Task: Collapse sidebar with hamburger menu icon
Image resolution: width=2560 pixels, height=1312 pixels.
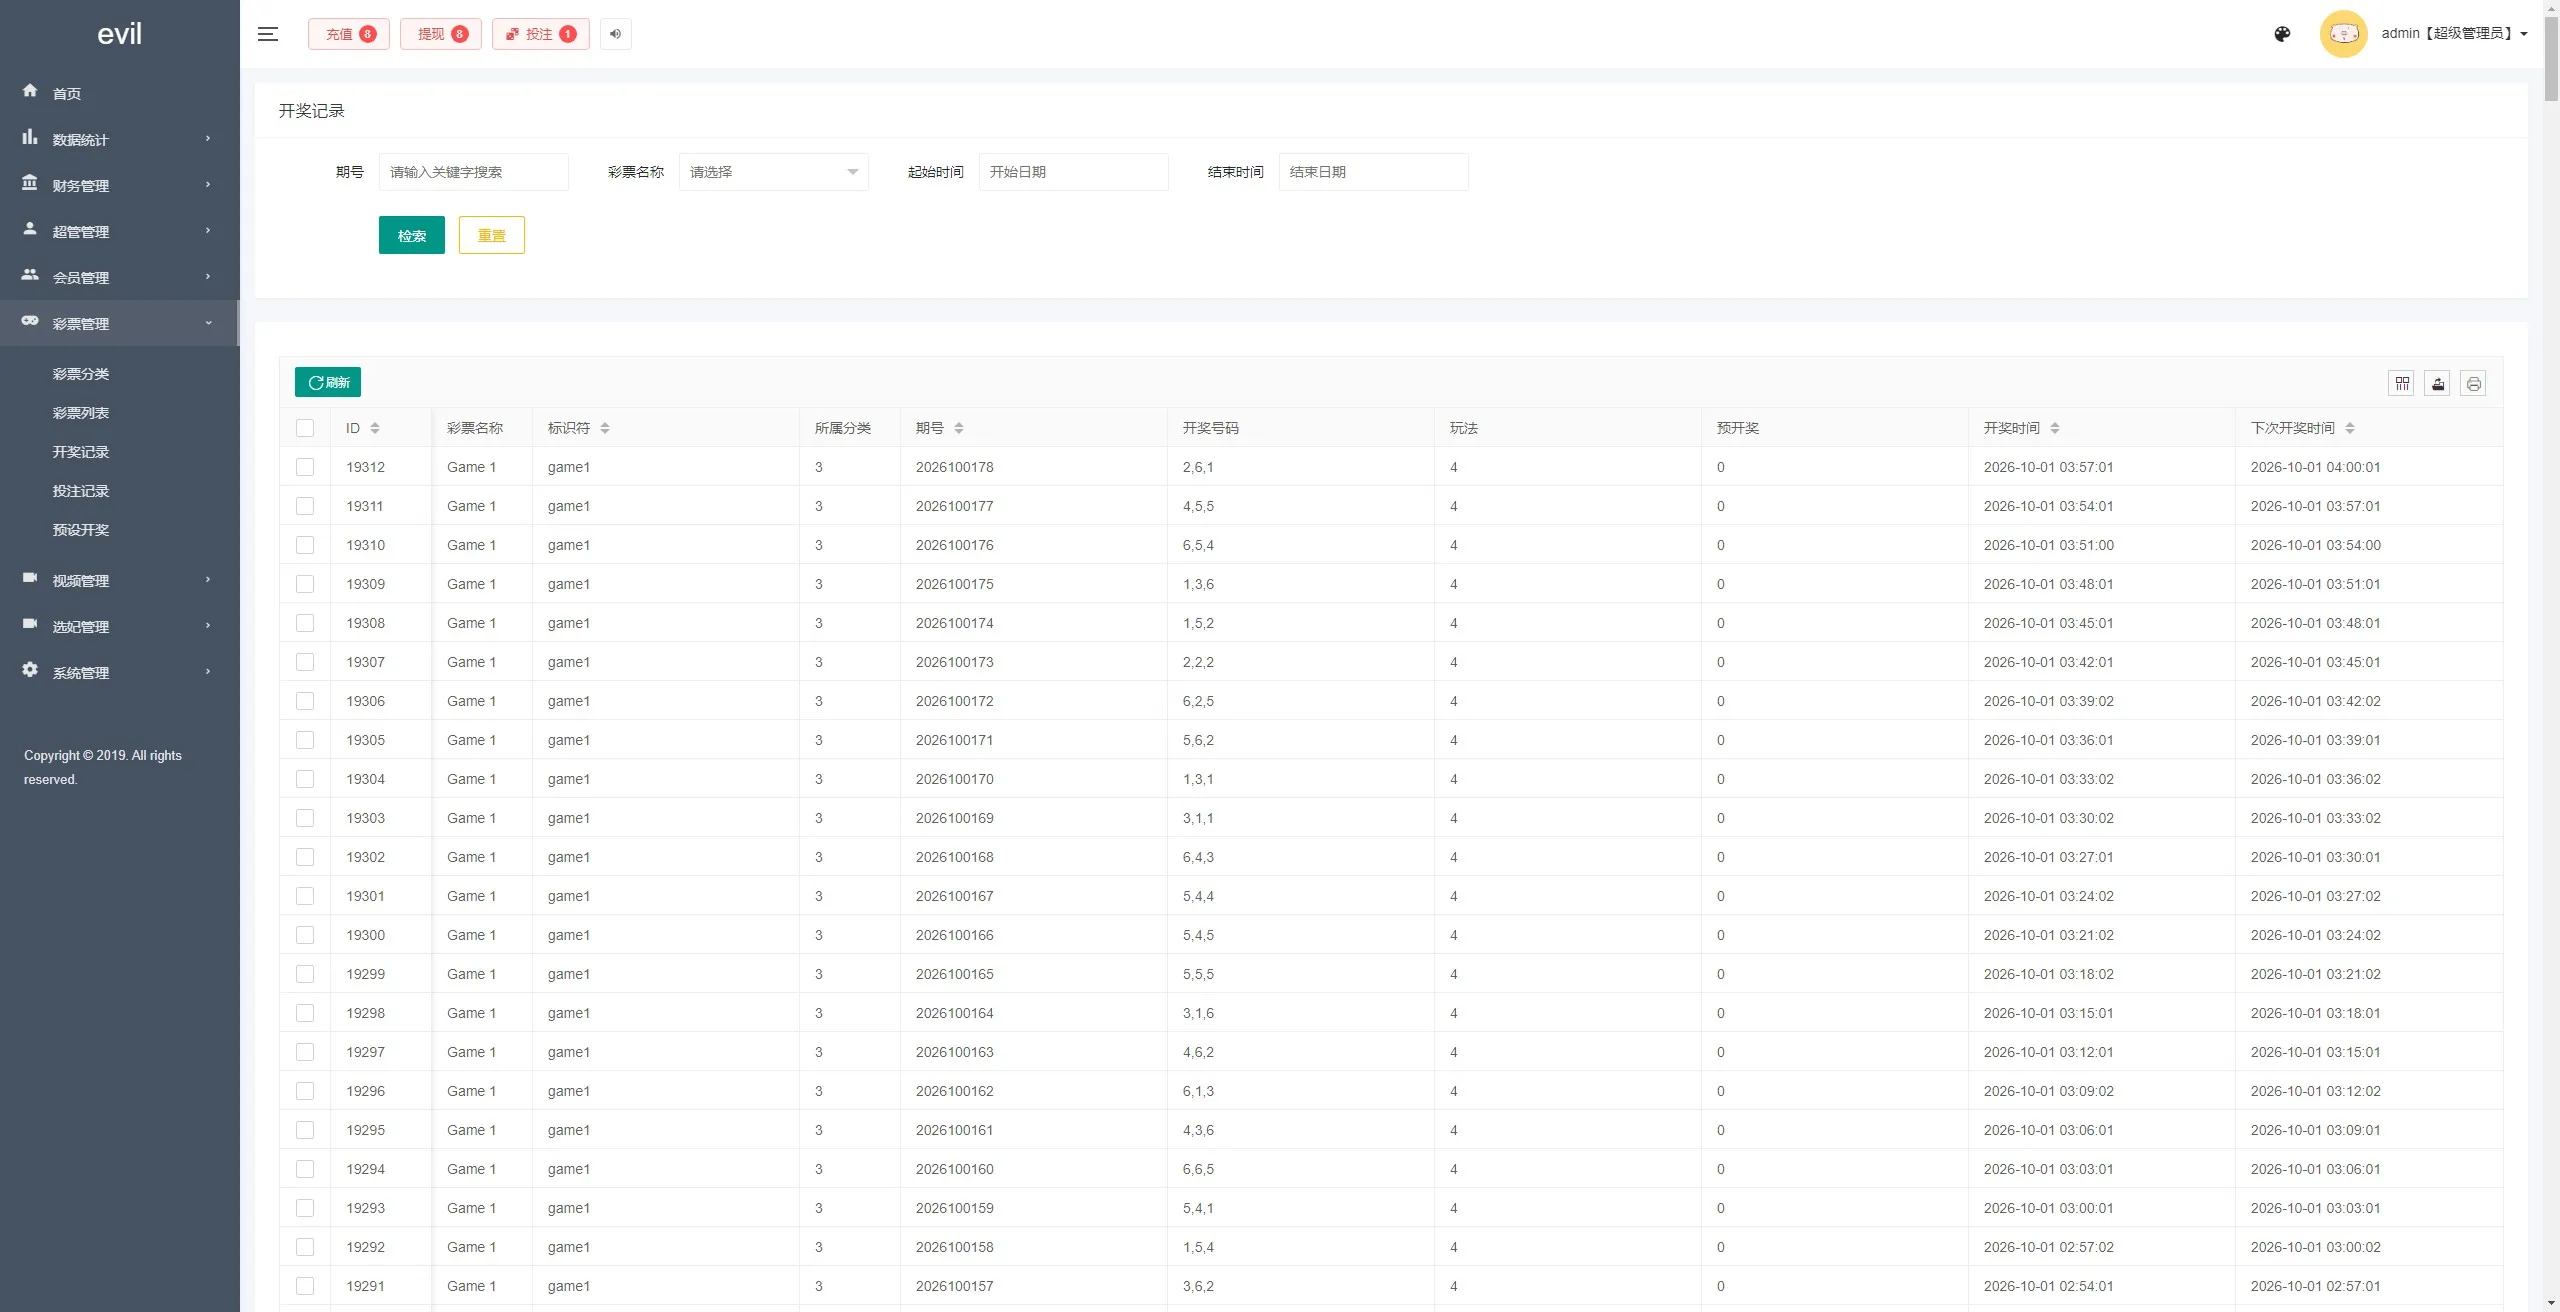Action: (x=267, y=34)
